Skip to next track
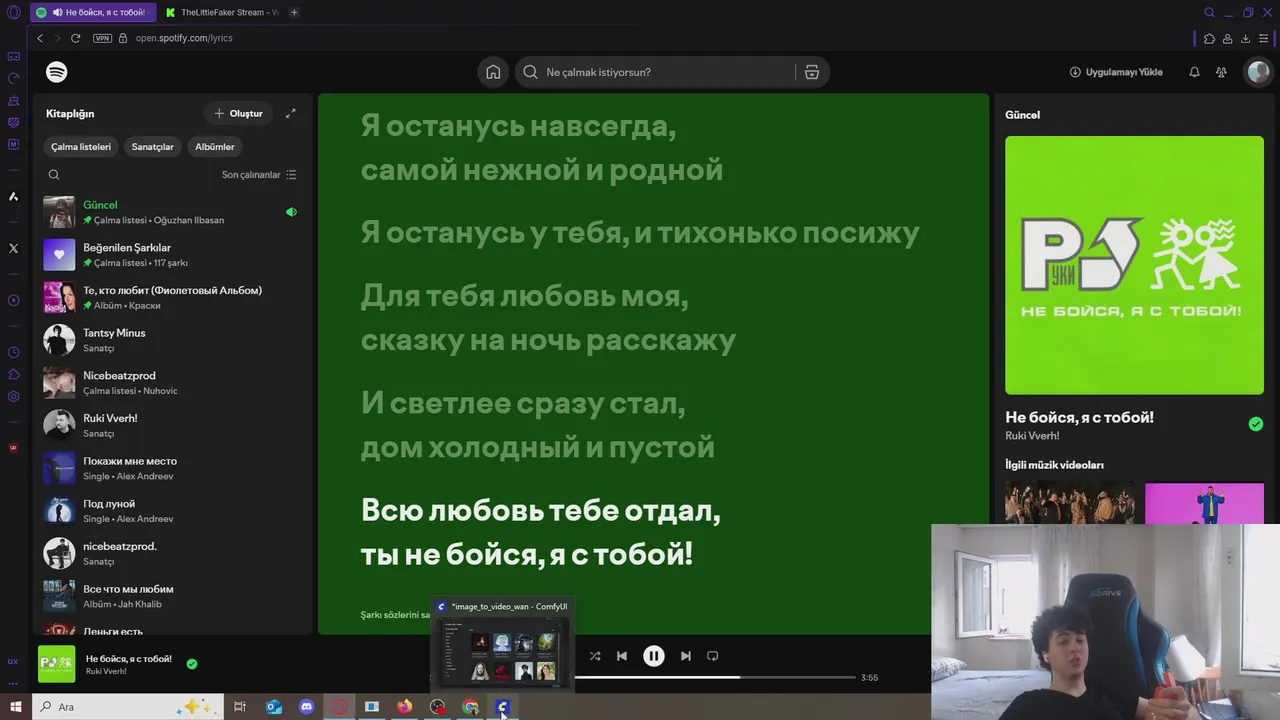Image resolution: width=1280 pixels, height=720 pixels. pyautogui.click(x=685, y=656)
